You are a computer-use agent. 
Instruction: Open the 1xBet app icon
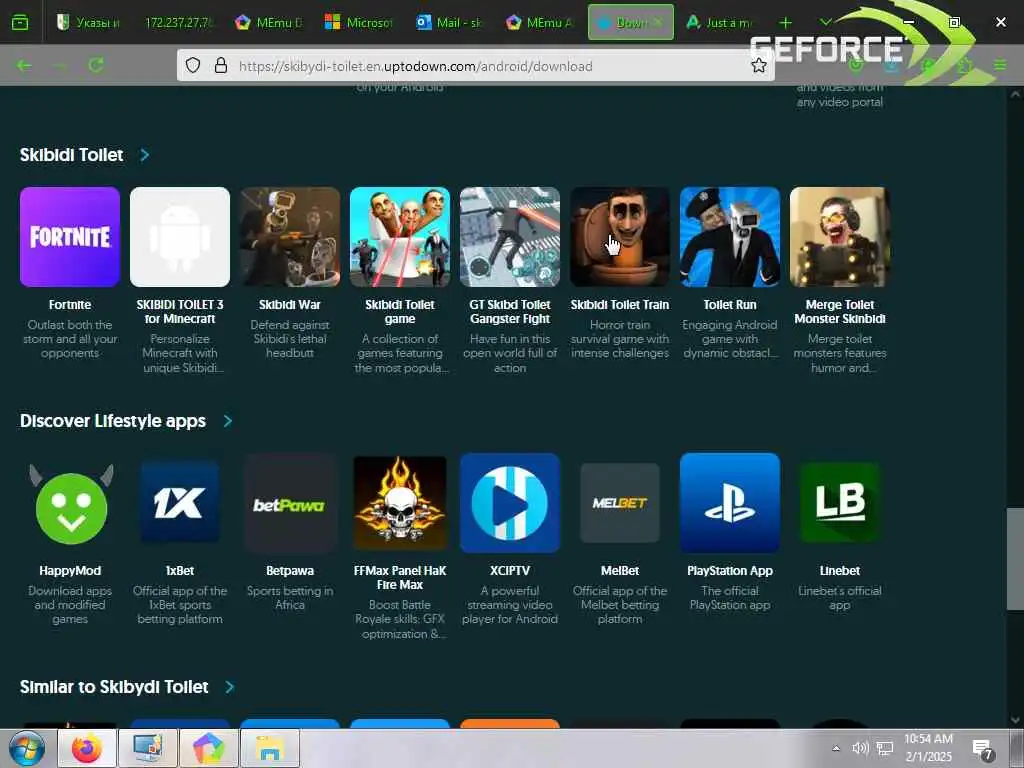click(x=180, y=503)
